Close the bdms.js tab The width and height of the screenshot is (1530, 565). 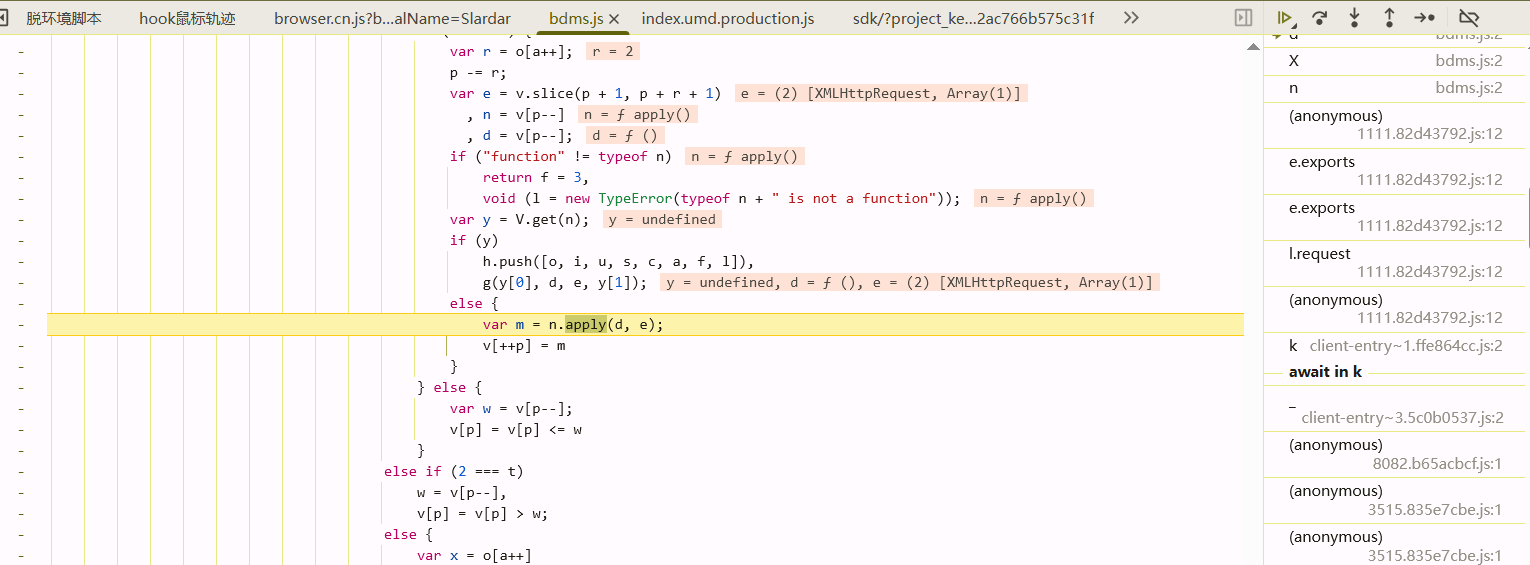point(614,19)
